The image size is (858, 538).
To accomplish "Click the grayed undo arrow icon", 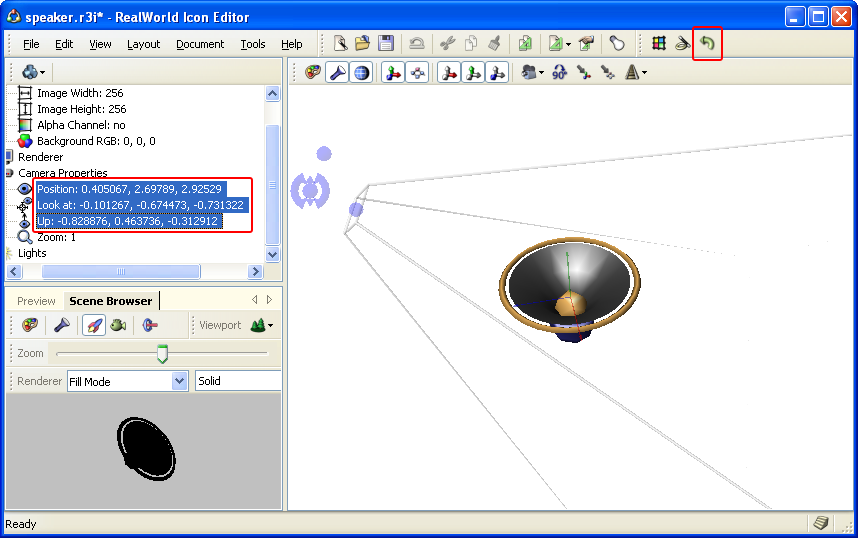I will (416, 43).
